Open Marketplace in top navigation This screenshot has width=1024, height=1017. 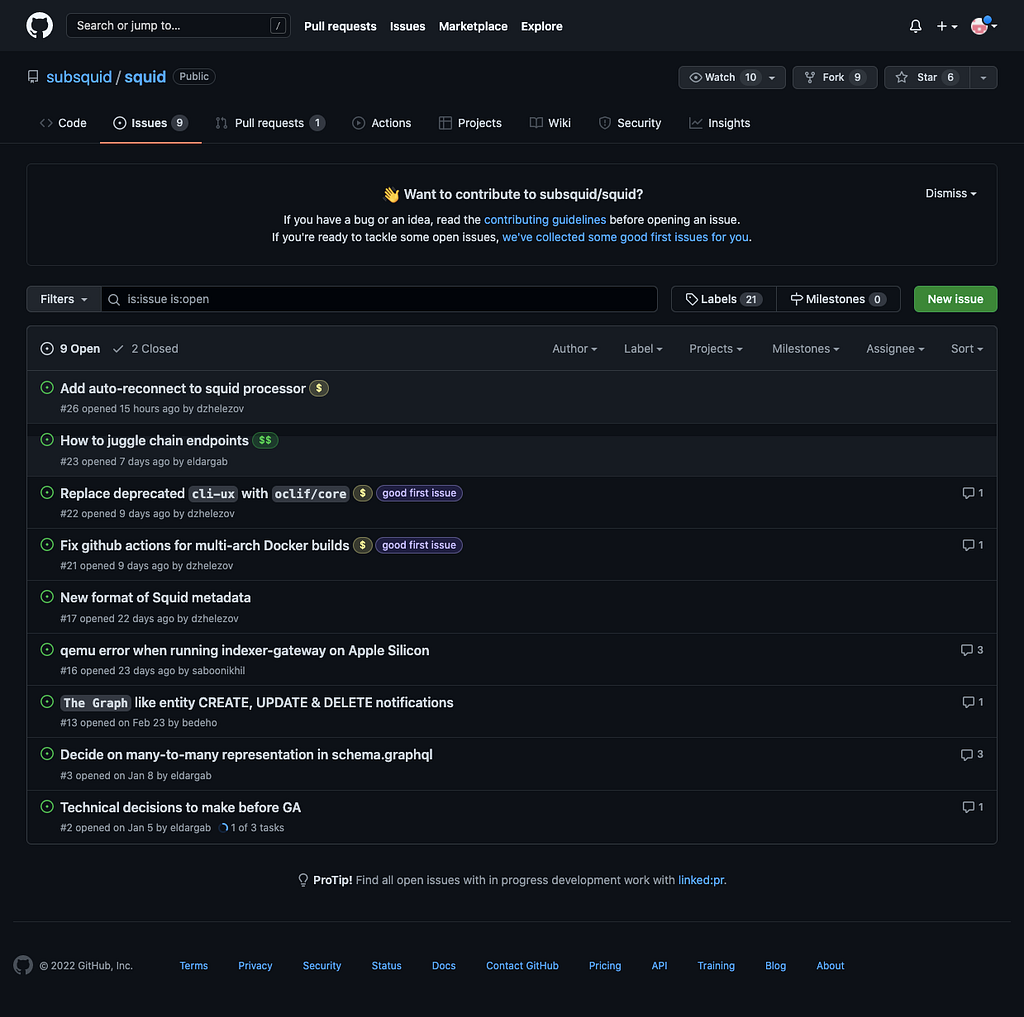click(473, 26)
